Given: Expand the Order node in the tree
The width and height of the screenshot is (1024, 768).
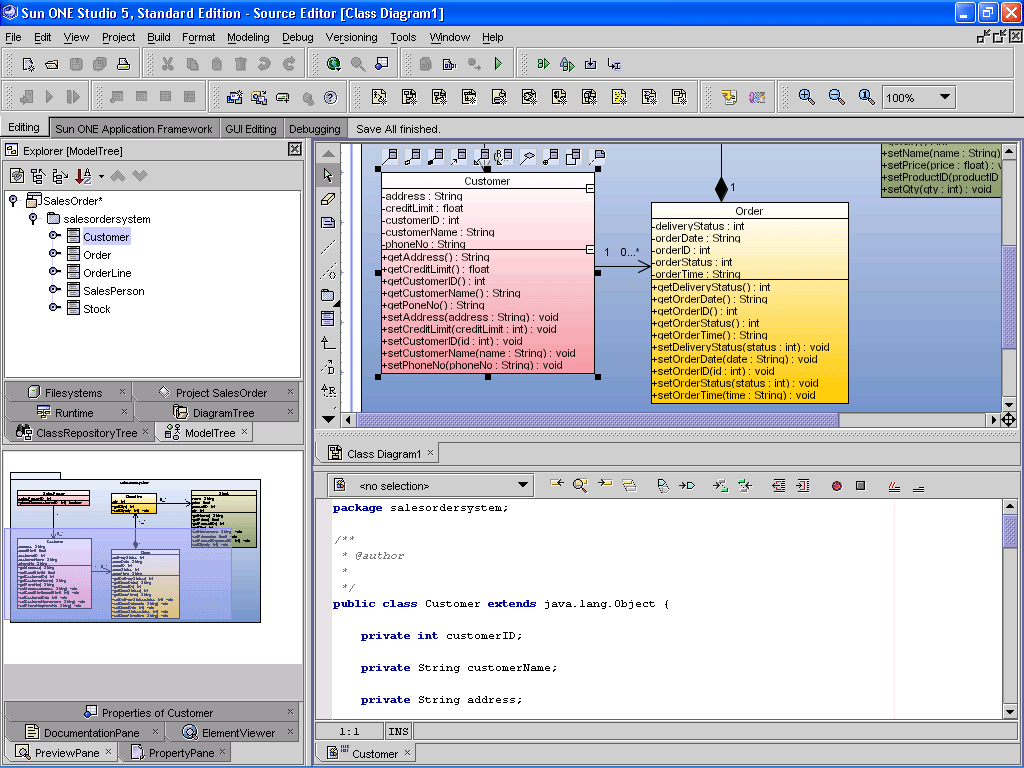Looking at the screenshot, I should [55, 254].
